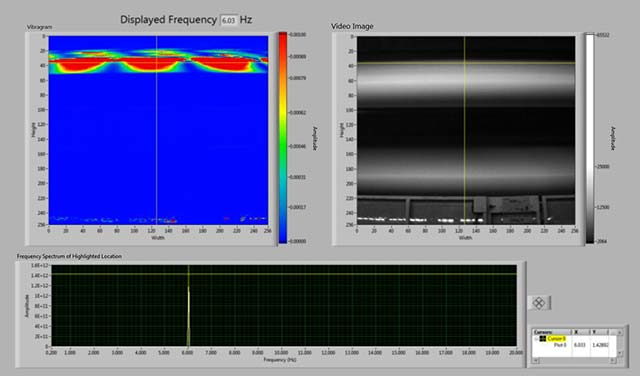
Task: Click the 20.000 maximum frequency axis value
Action: (x=517, y=352)
